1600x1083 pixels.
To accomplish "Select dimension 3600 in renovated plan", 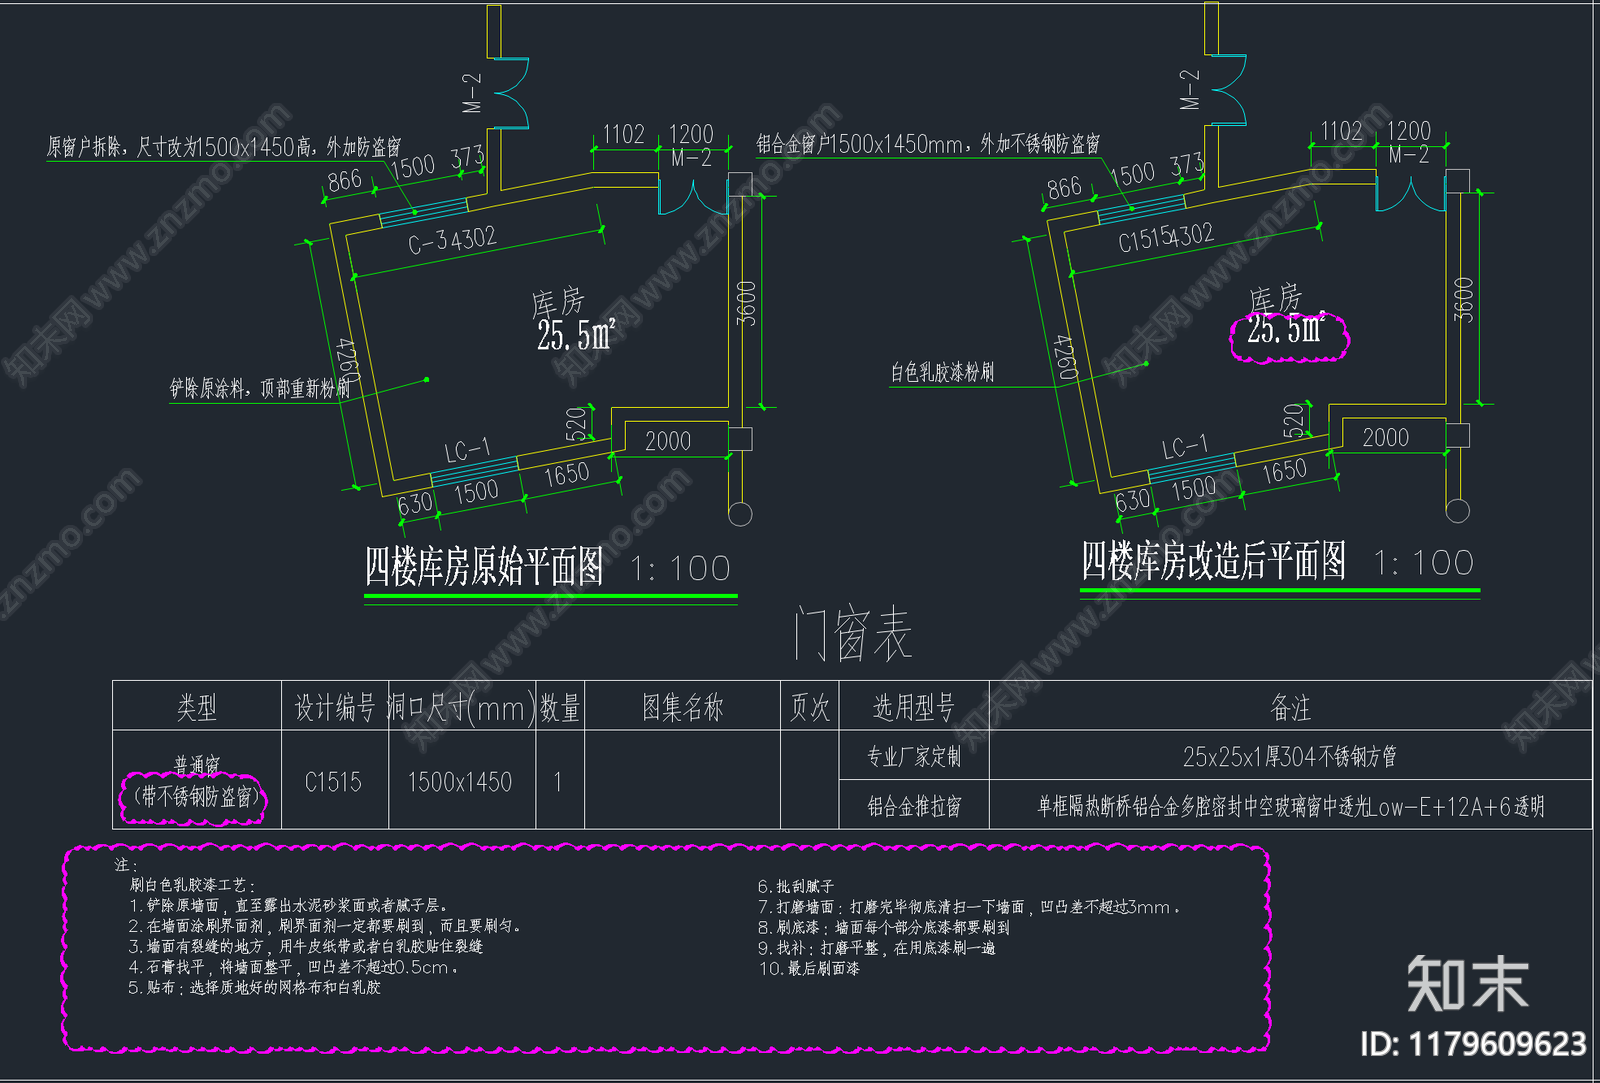I will pyautogui.click(x=1463, y=299).
